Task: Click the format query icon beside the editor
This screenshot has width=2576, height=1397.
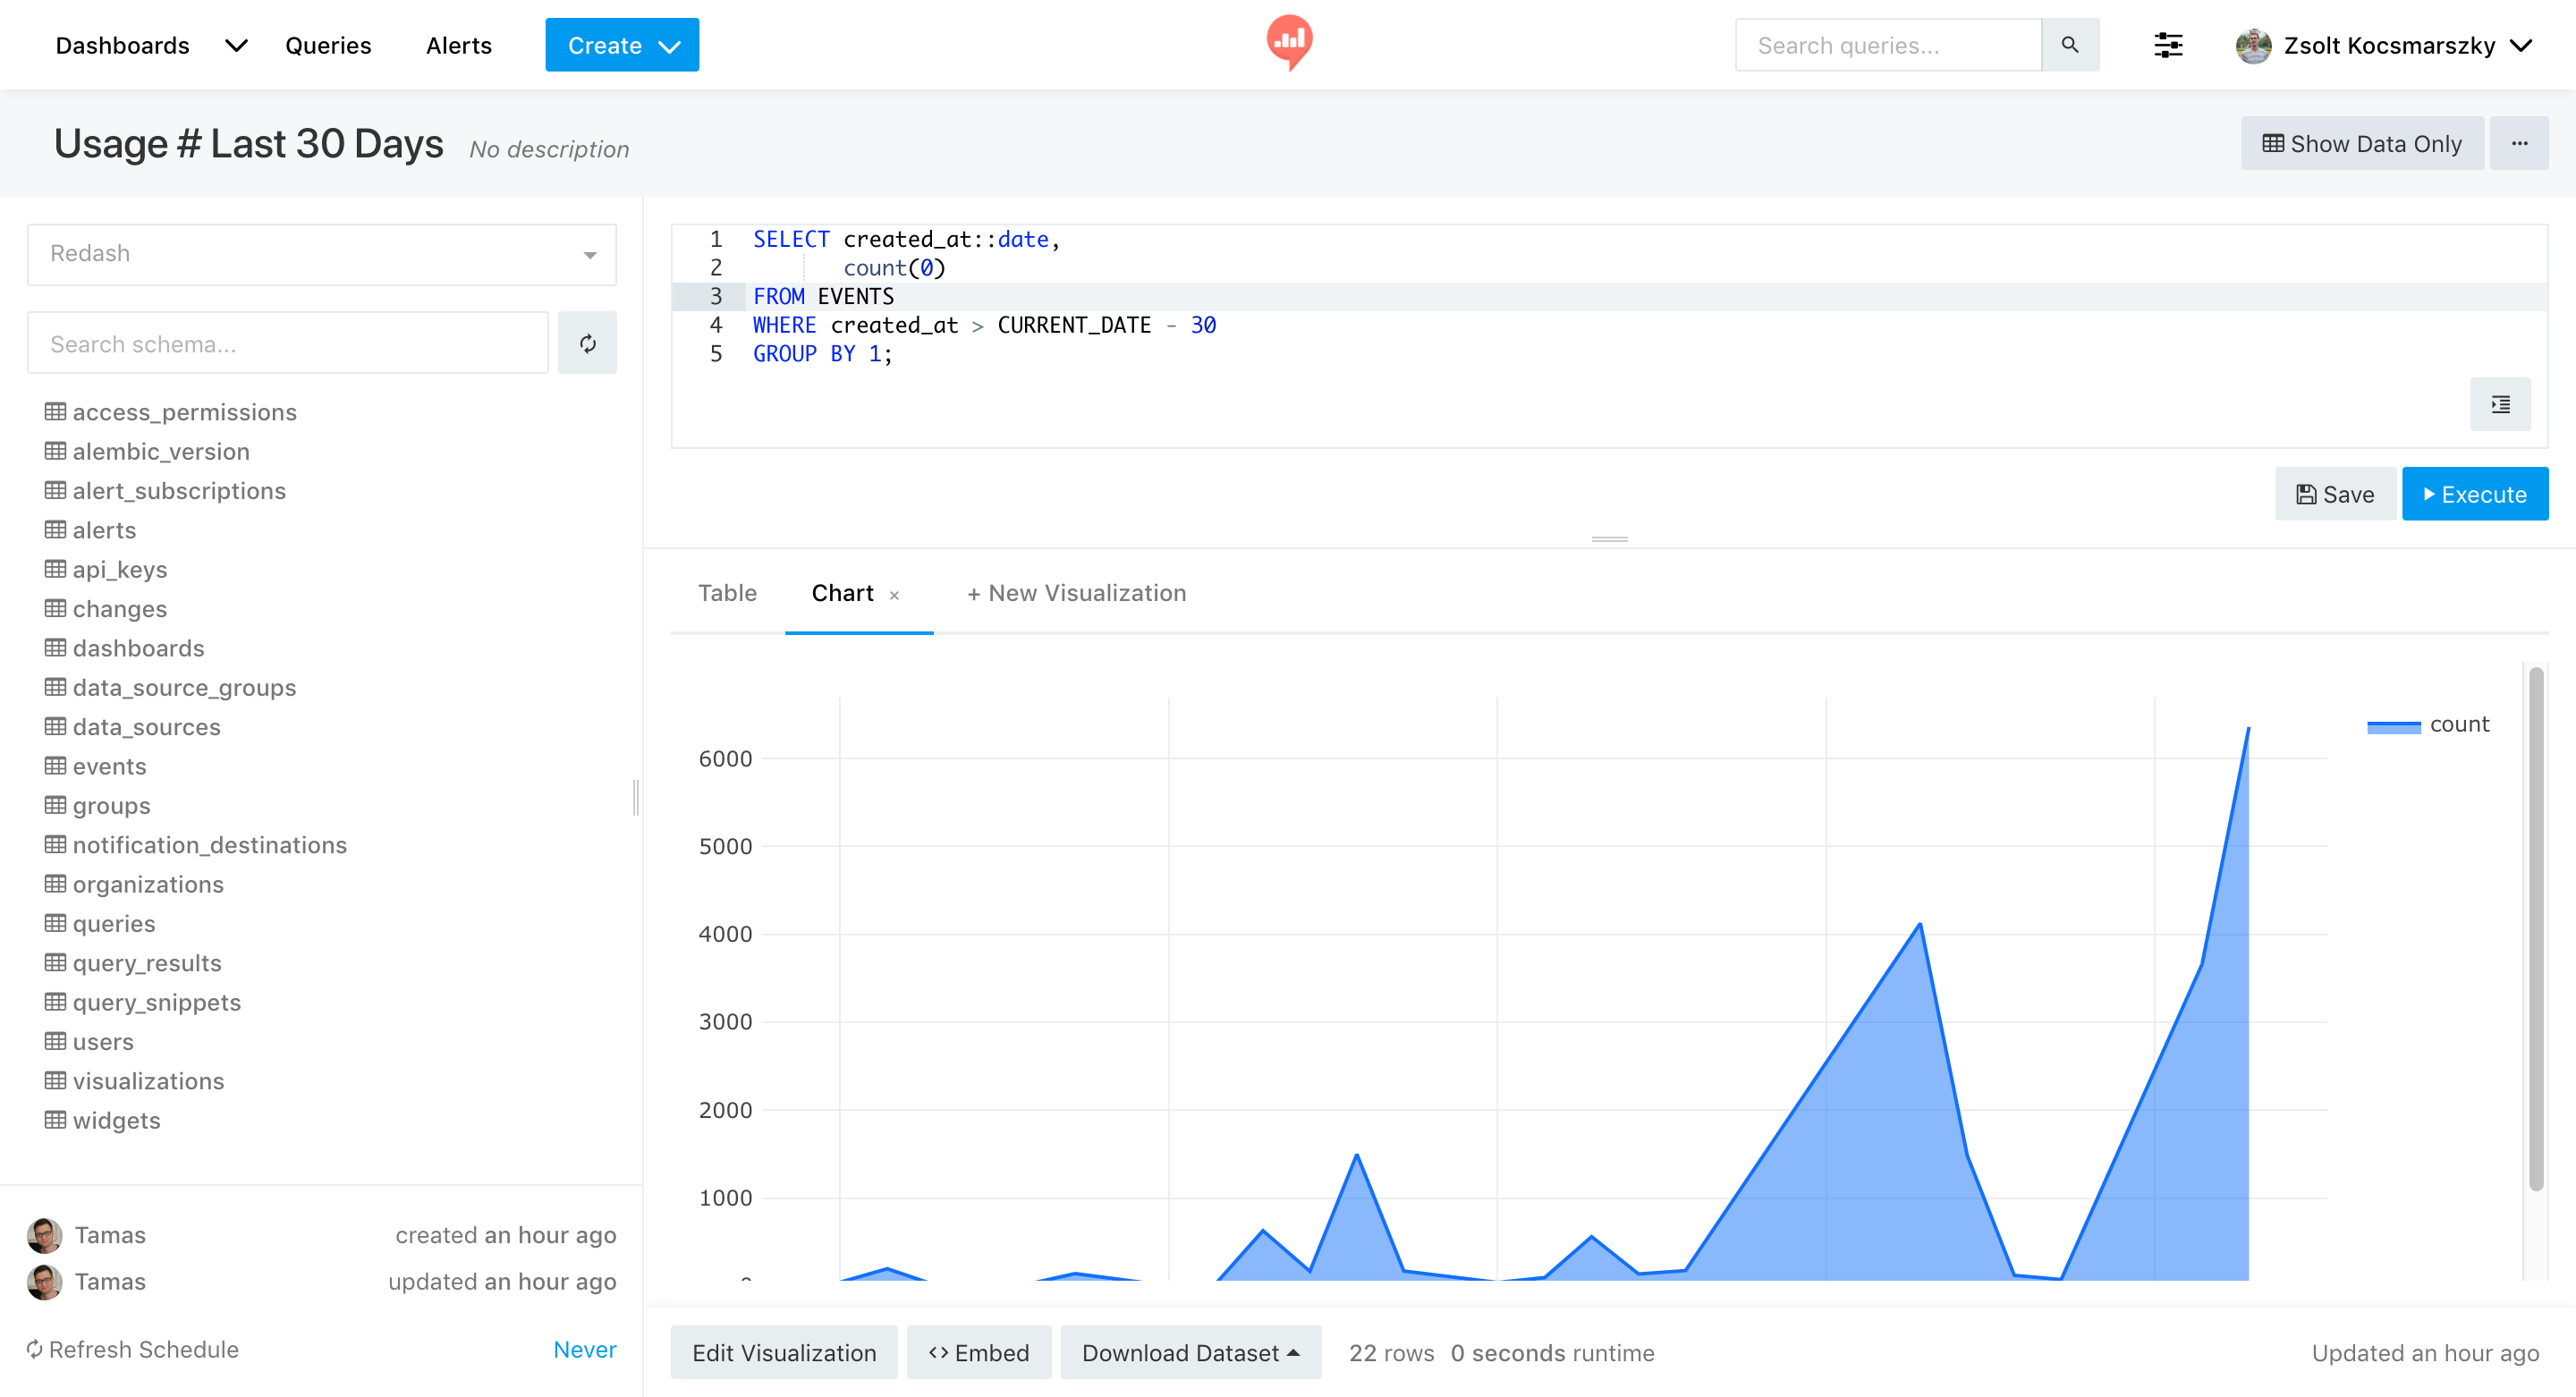Action: pos(2501,404)
